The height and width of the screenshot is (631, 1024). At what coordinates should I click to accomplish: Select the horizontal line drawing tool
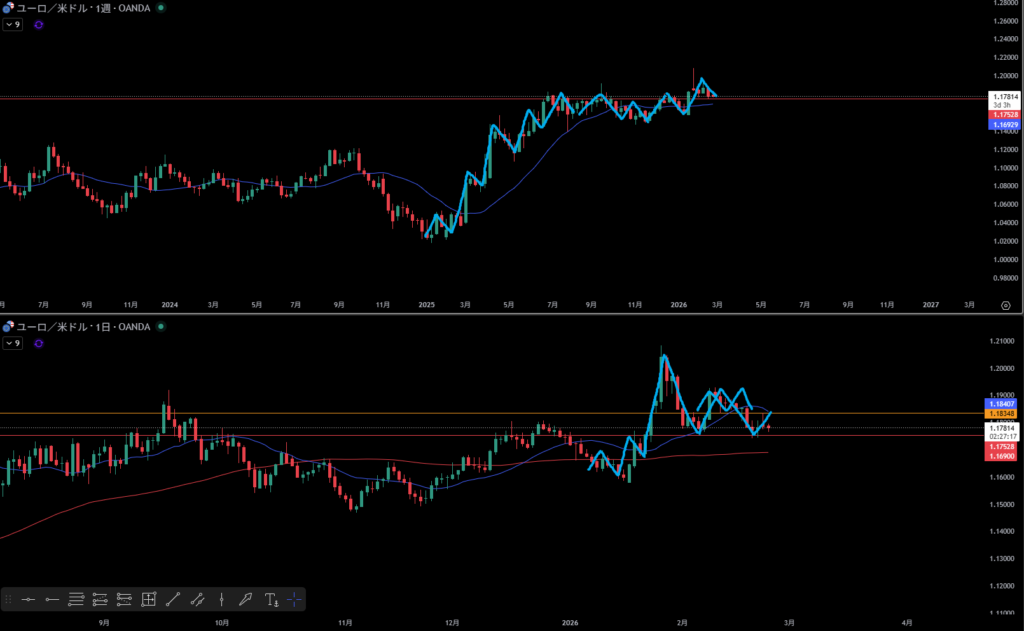coord(28,599)
